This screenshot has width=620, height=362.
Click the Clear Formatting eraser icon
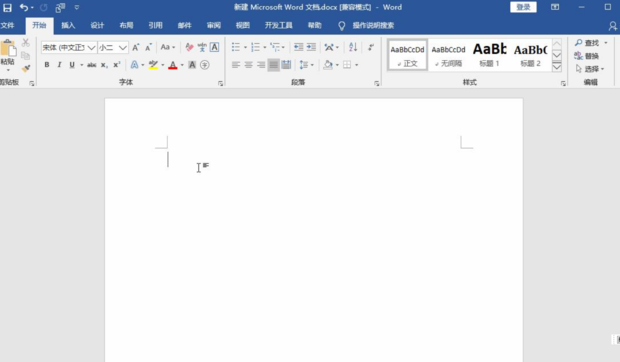(189, 47)
